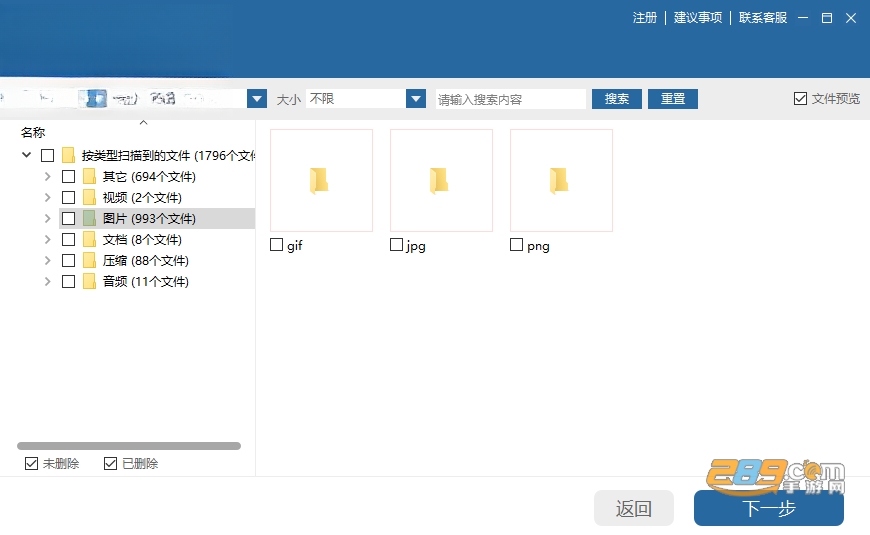Toggle the 未删除 filter checkbox
Viewport: 870px width, 535px height.
click(32, 463)
